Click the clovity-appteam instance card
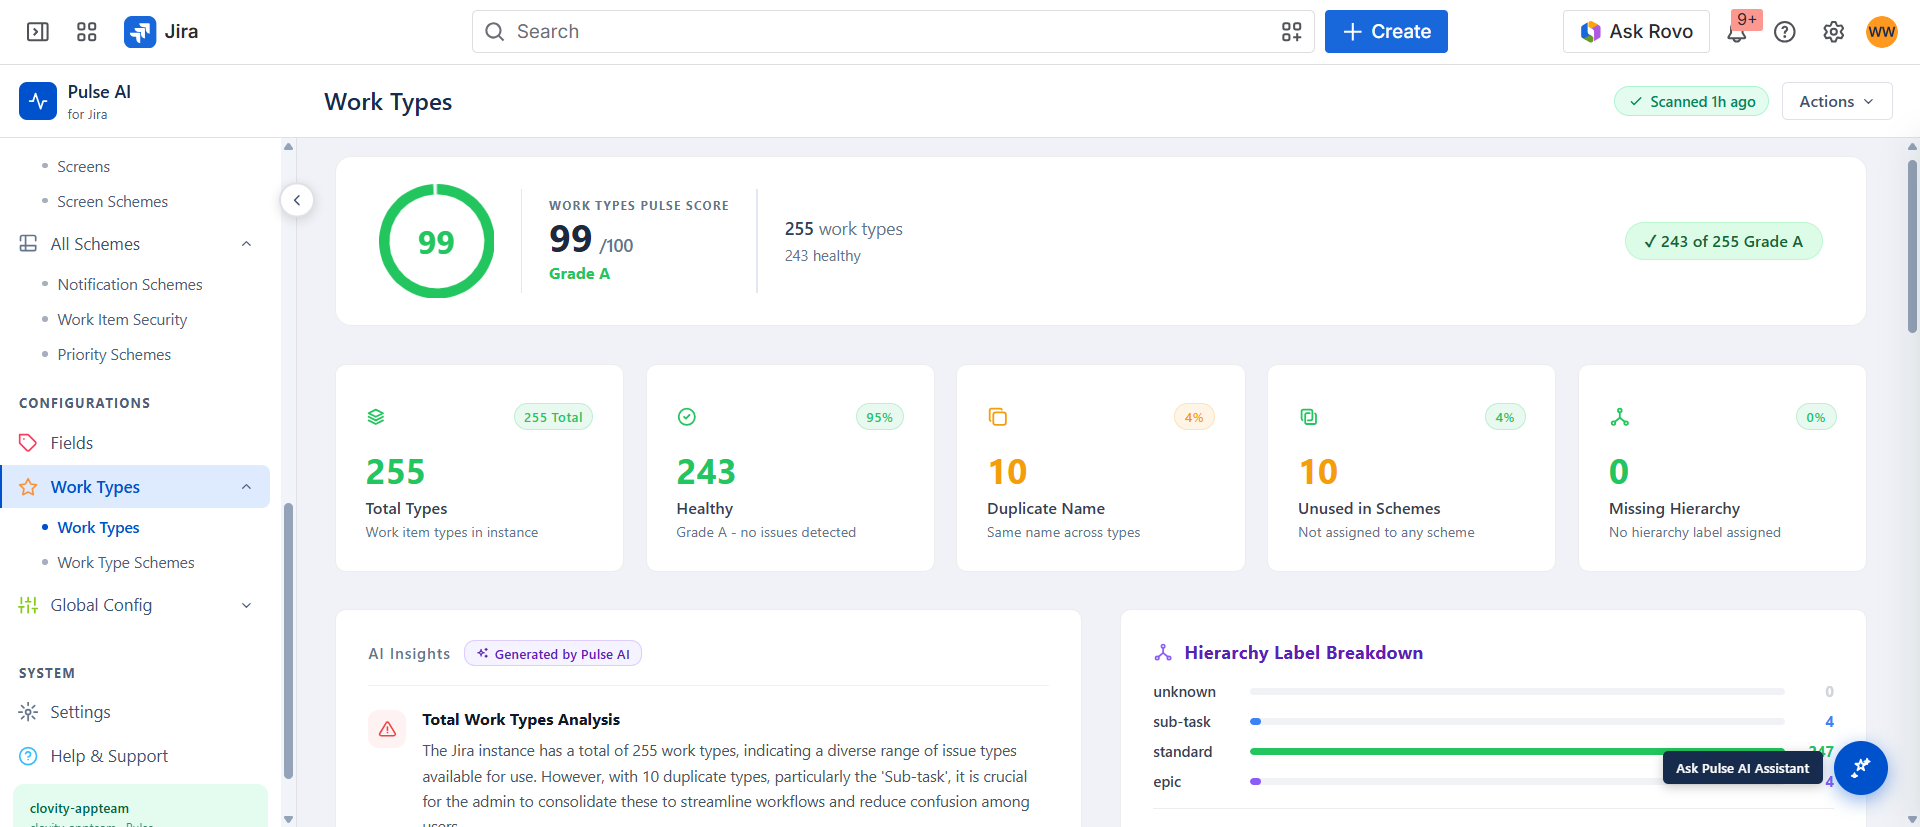This screenshot has height=827, width=1920. pos(140,807)
